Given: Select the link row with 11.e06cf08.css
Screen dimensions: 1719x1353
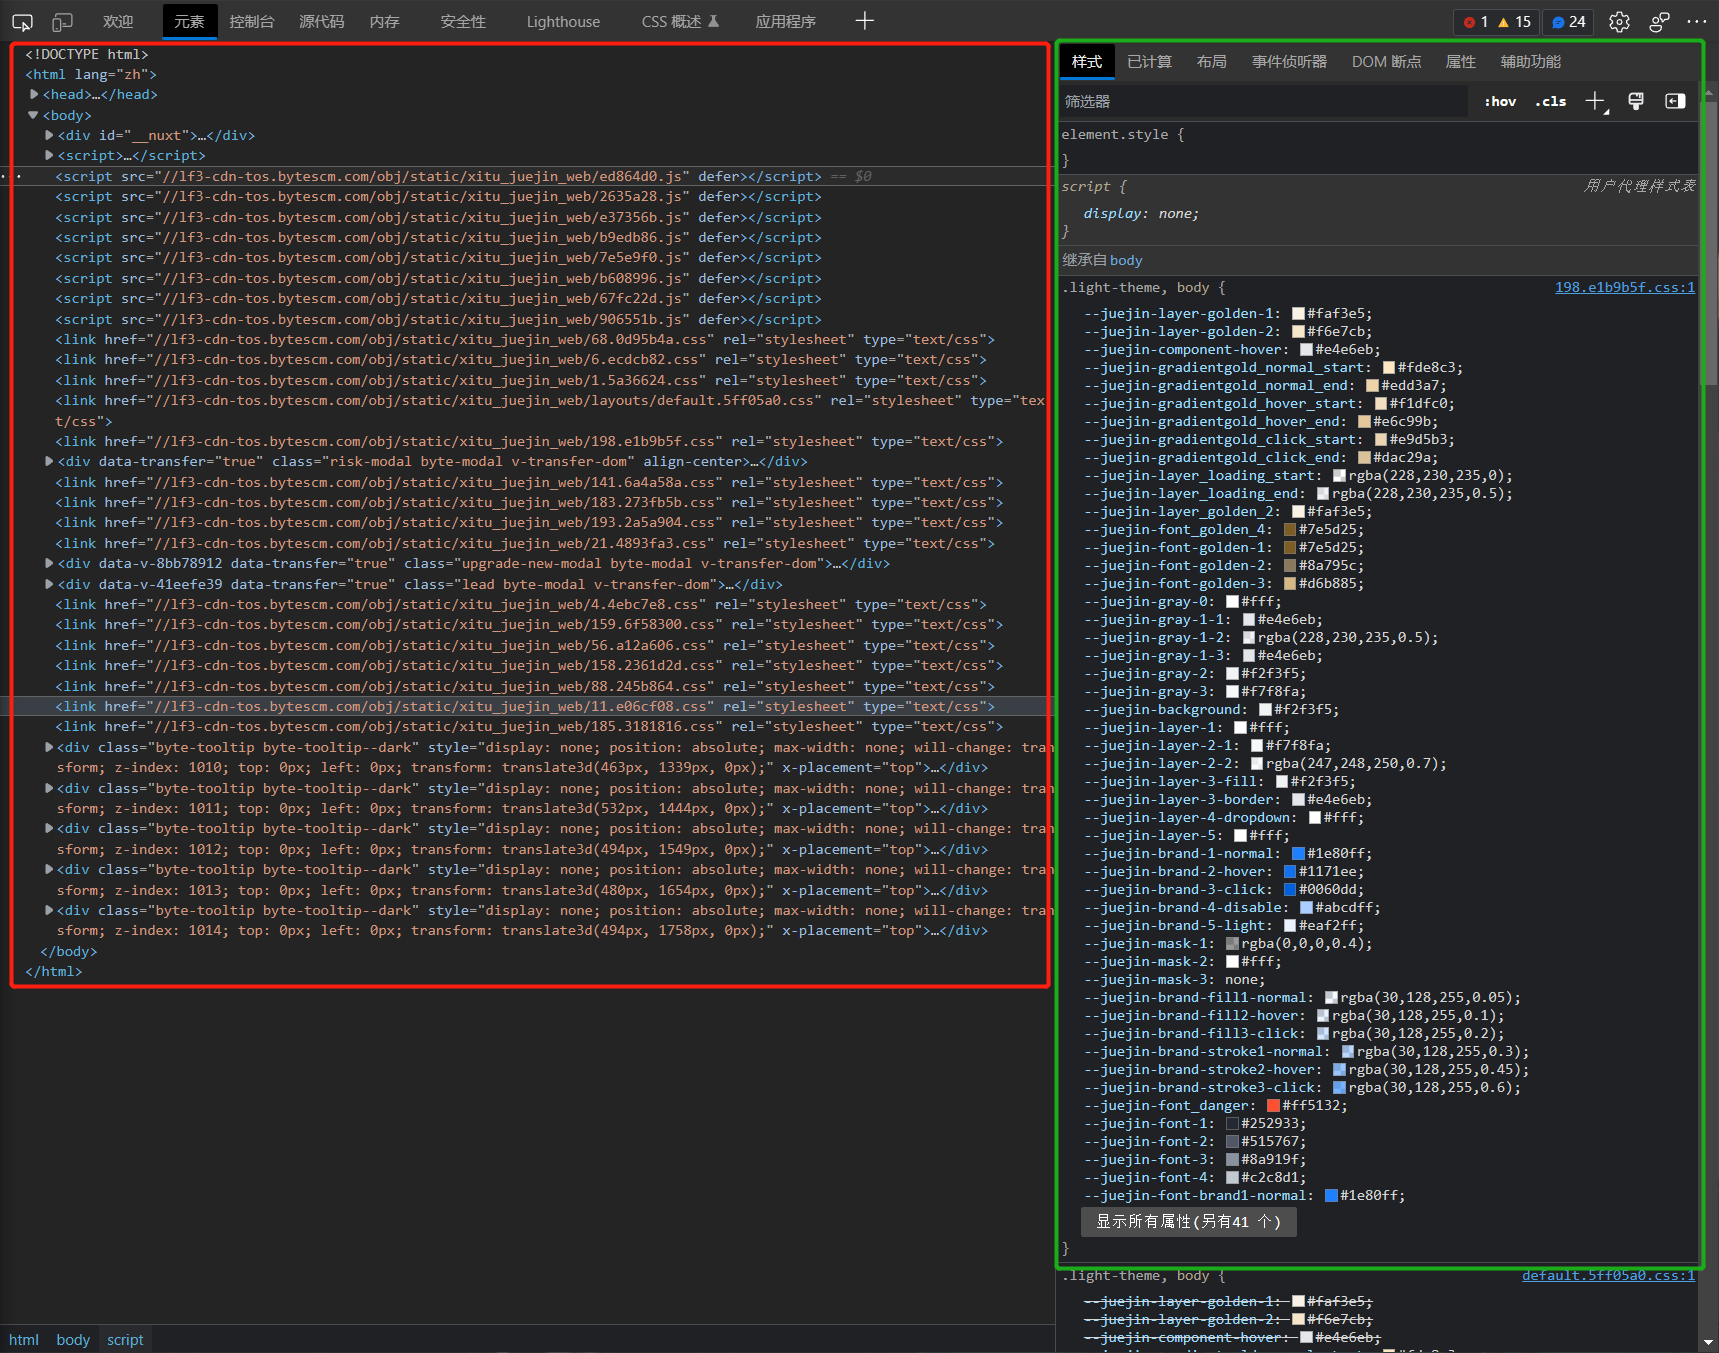Looking at the screenshot, I should (x=525, y=707).
